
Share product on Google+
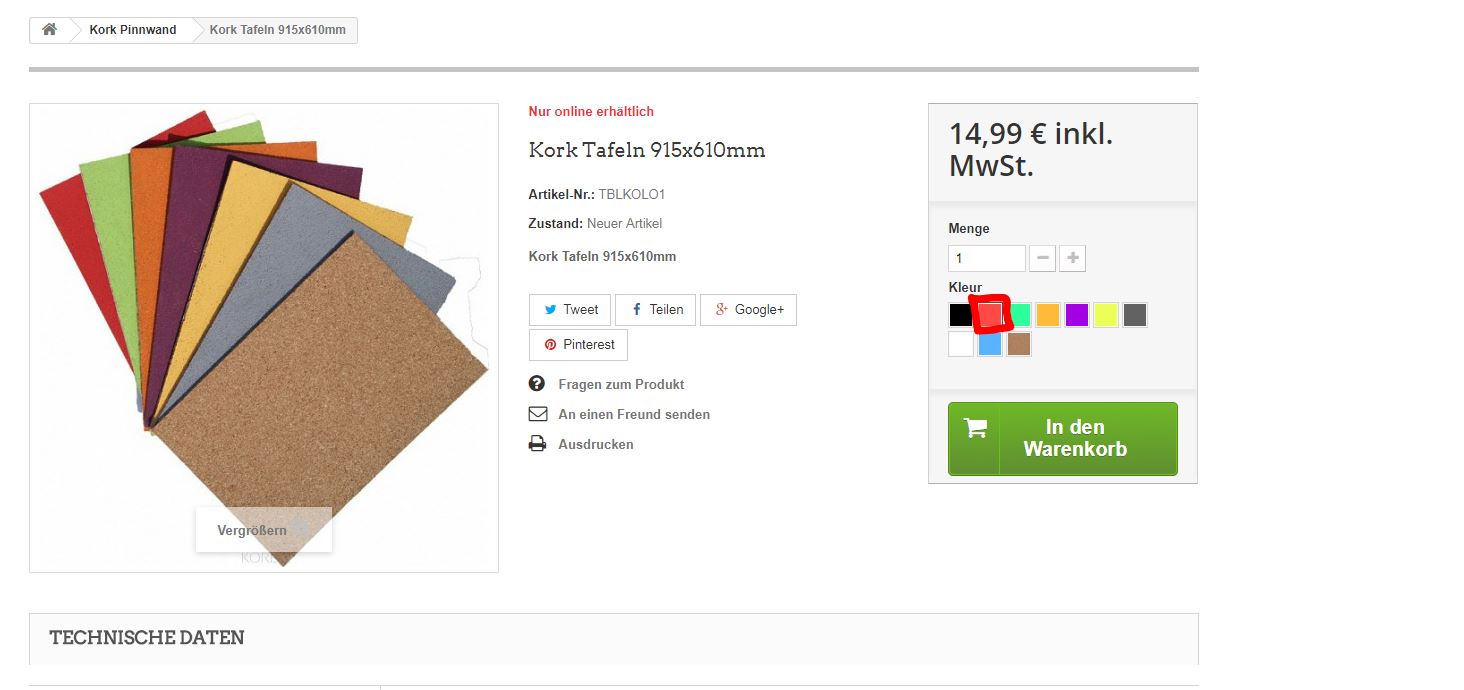tap(748, 310)
